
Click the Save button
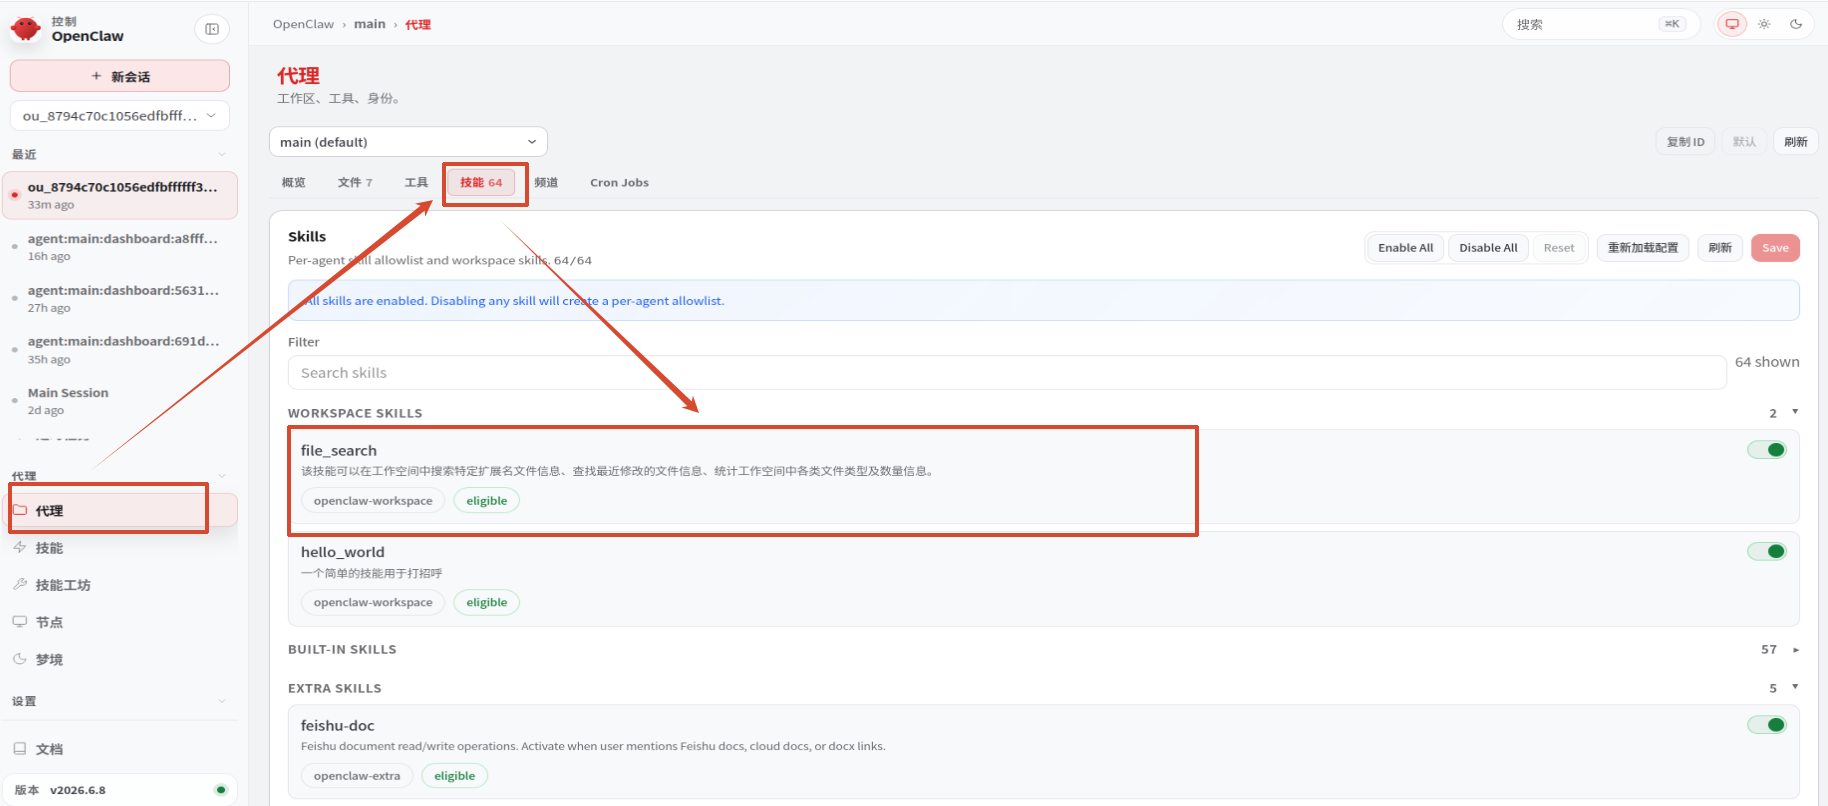click(x=1775, y=248)
